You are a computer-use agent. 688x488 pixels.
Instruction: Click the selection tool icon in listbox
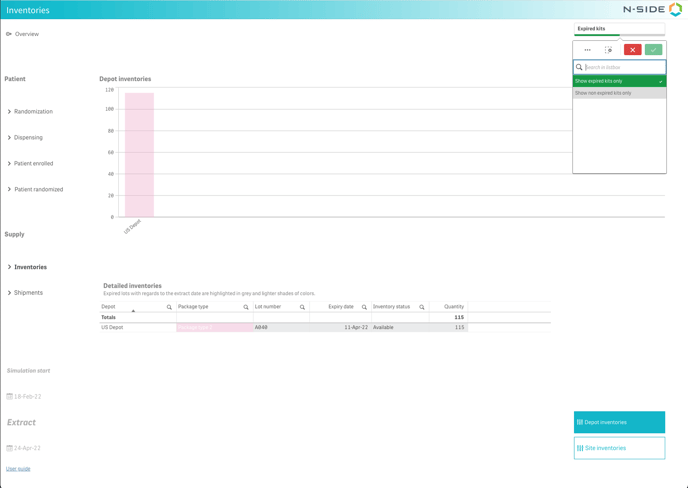pos(609,50)
